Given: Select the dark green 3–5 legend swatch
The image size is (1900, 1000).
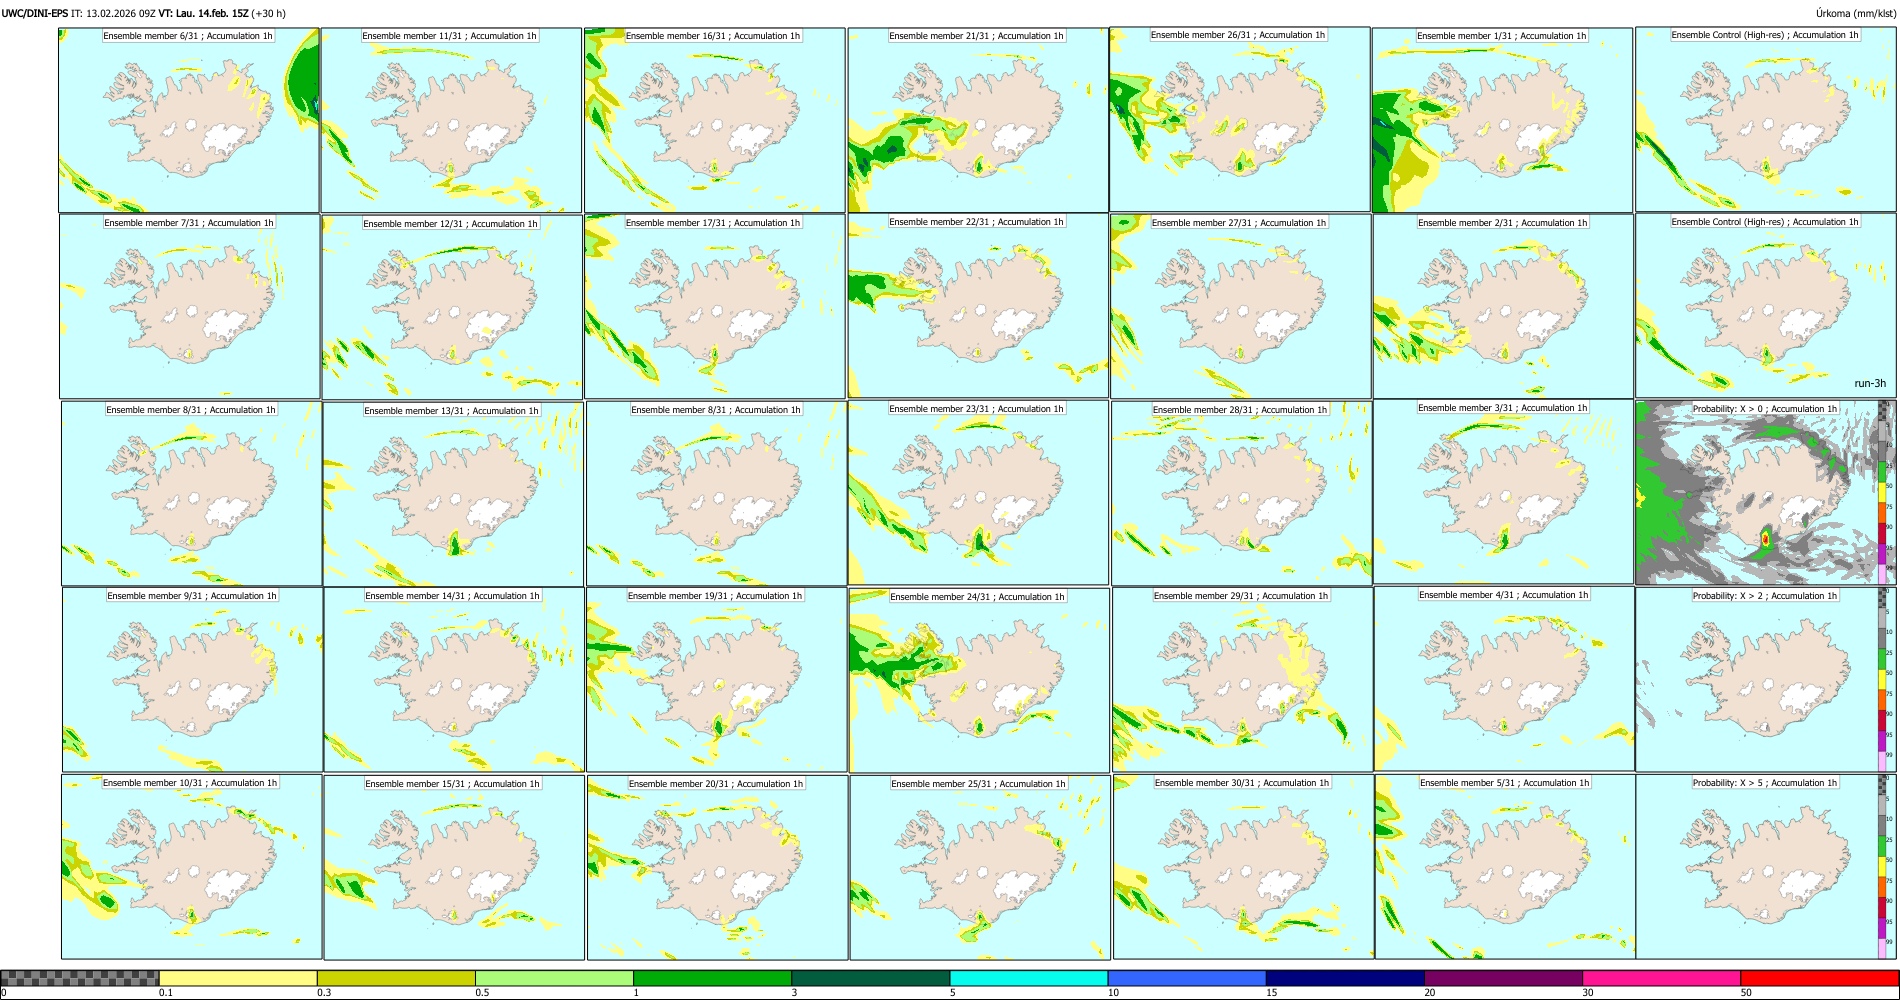Looking at the screenshot, I should coord(871,978).
